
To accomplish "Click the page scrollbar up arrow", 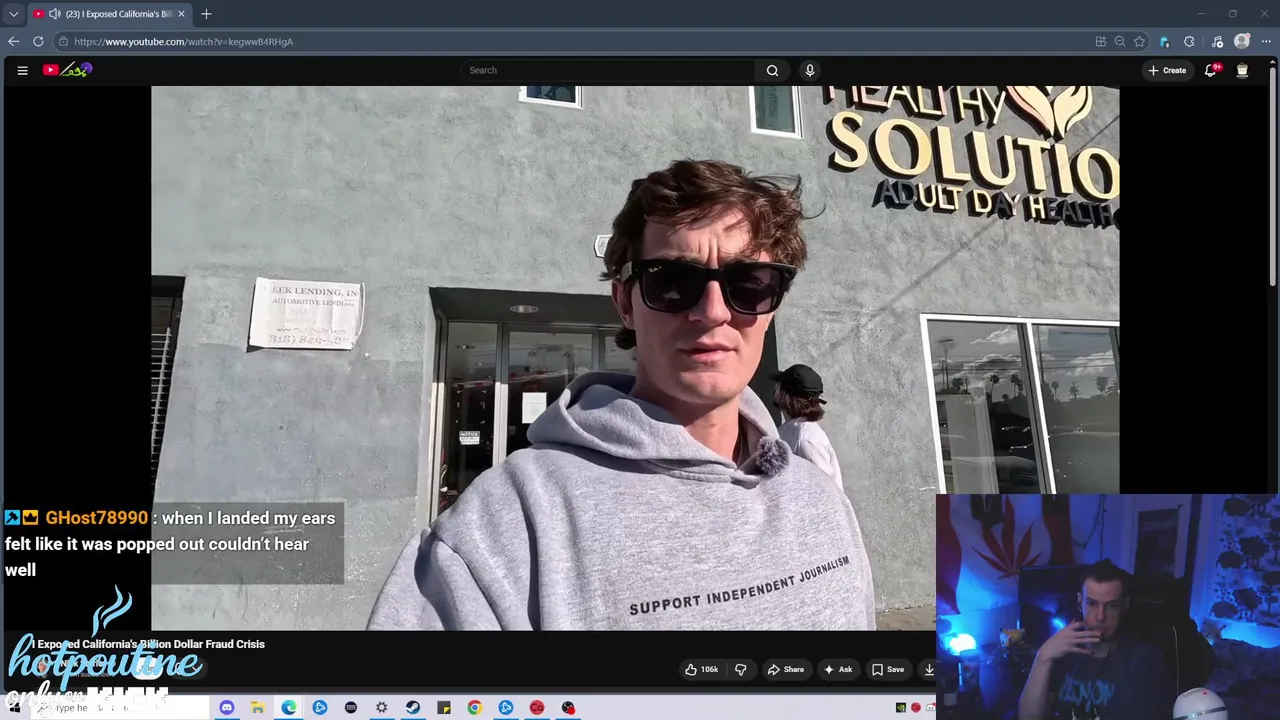I will click(x=1274, y=62).
